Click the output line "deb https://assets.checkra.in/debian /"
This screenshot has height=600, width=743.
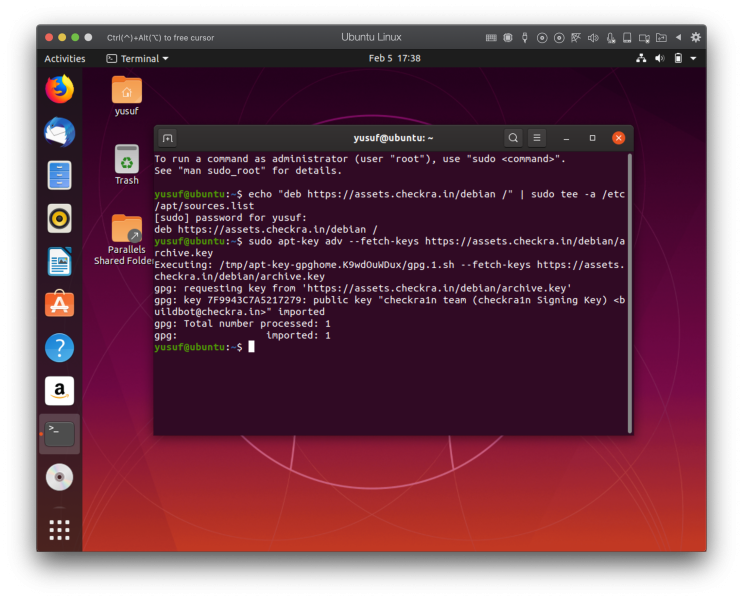266,229
